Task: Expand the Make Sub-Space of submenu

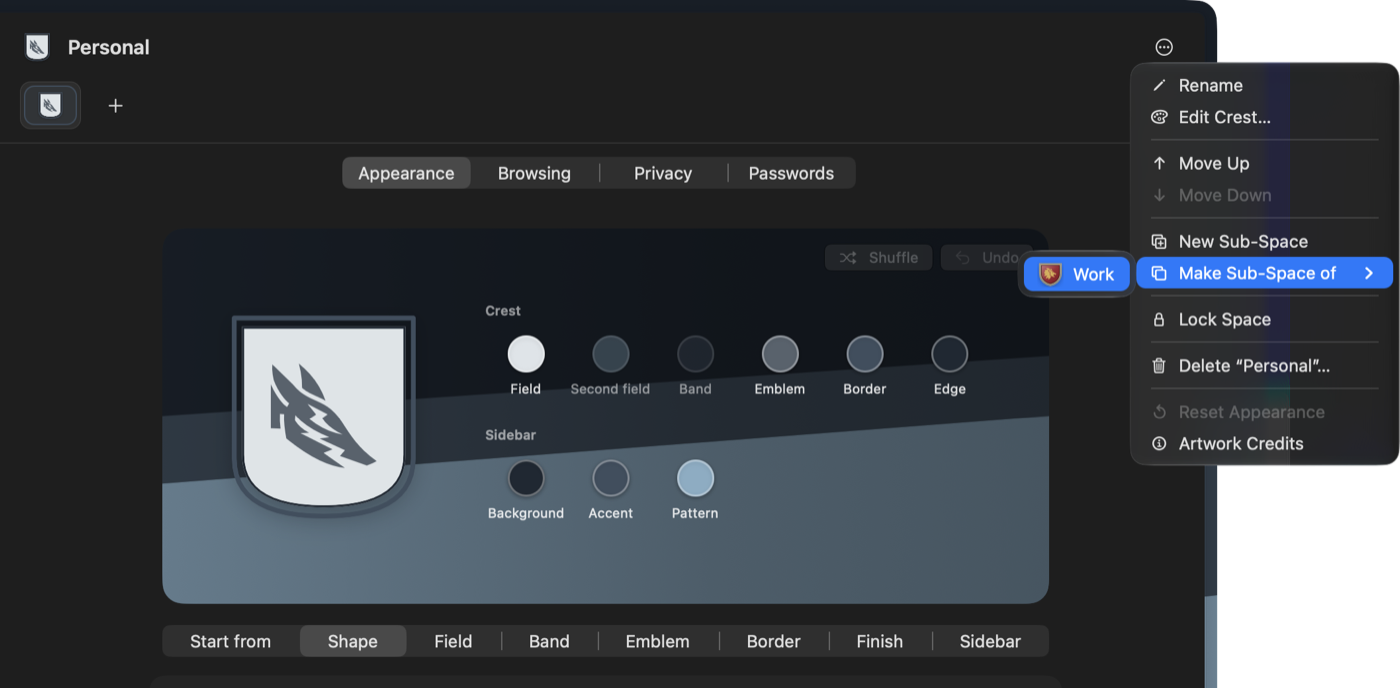Action: 1265,273
